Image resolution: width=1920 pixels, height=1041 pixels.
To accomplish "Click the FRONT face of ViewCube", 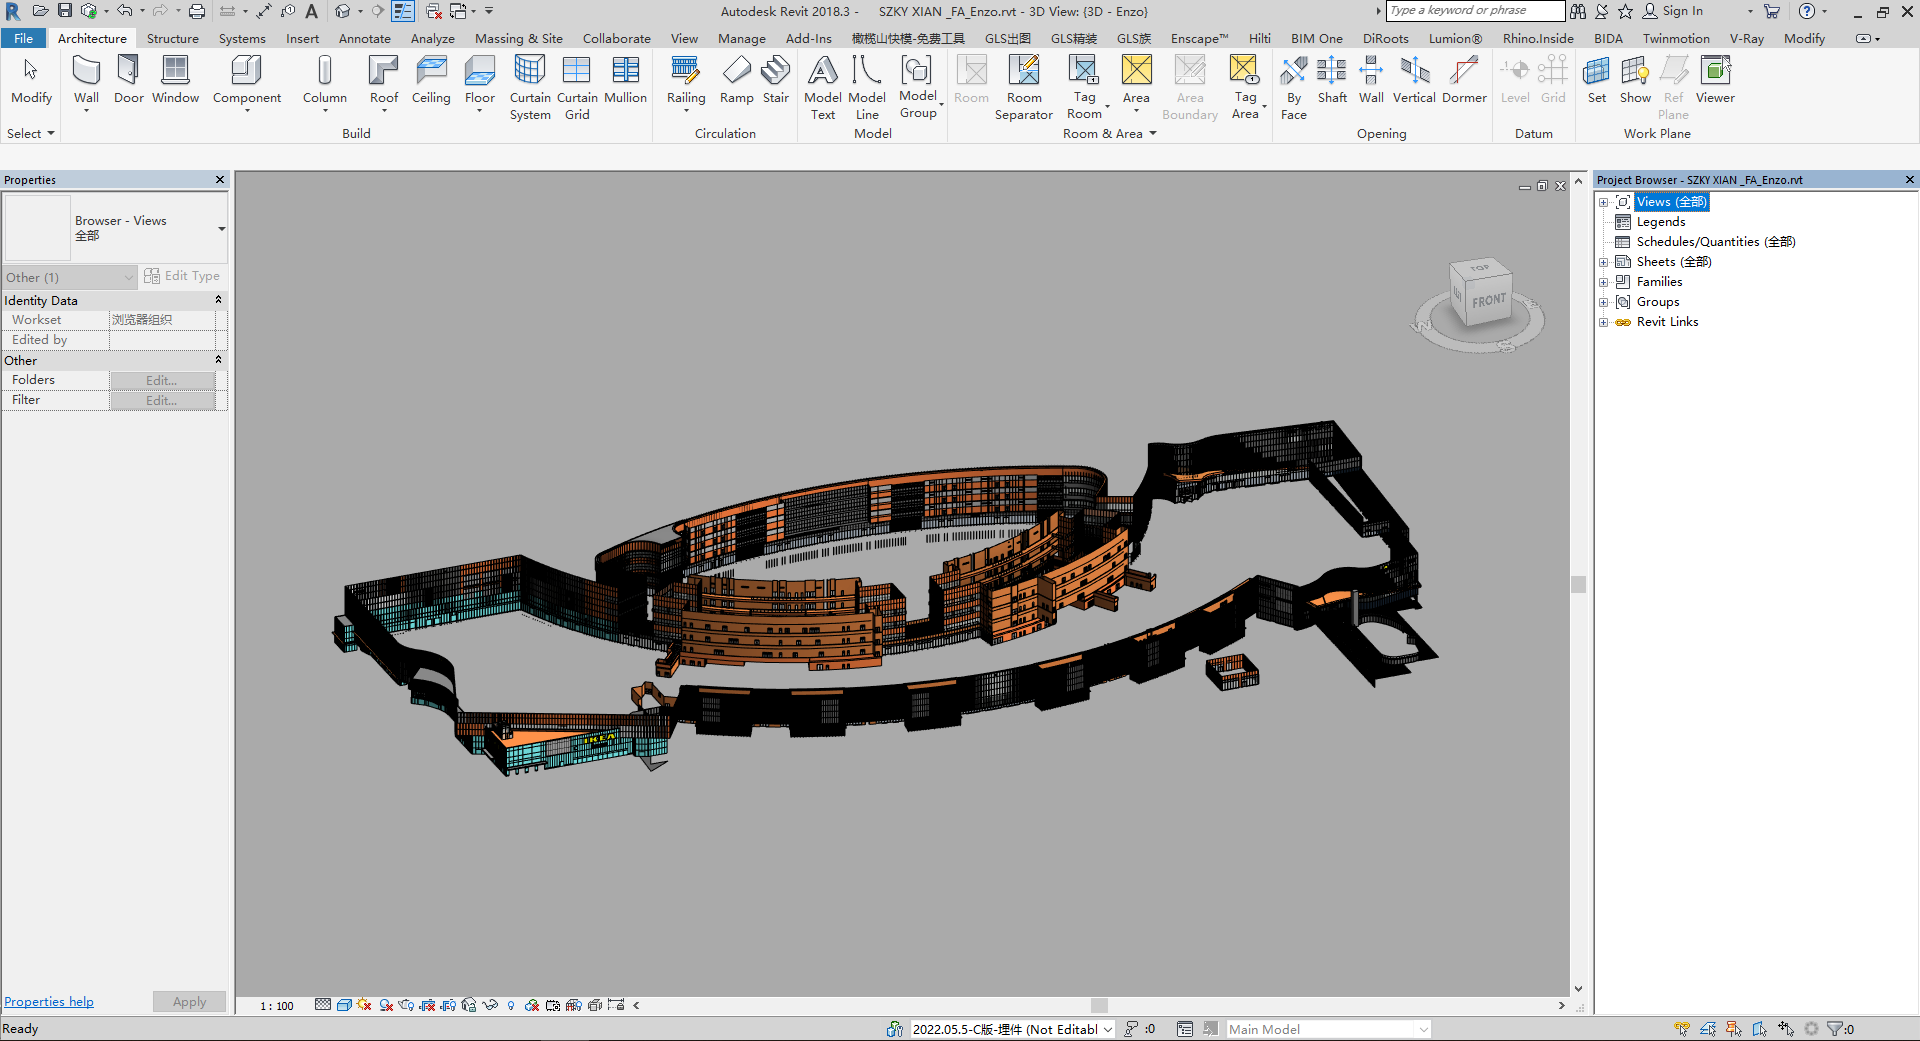I will [x=1488, y=300].
